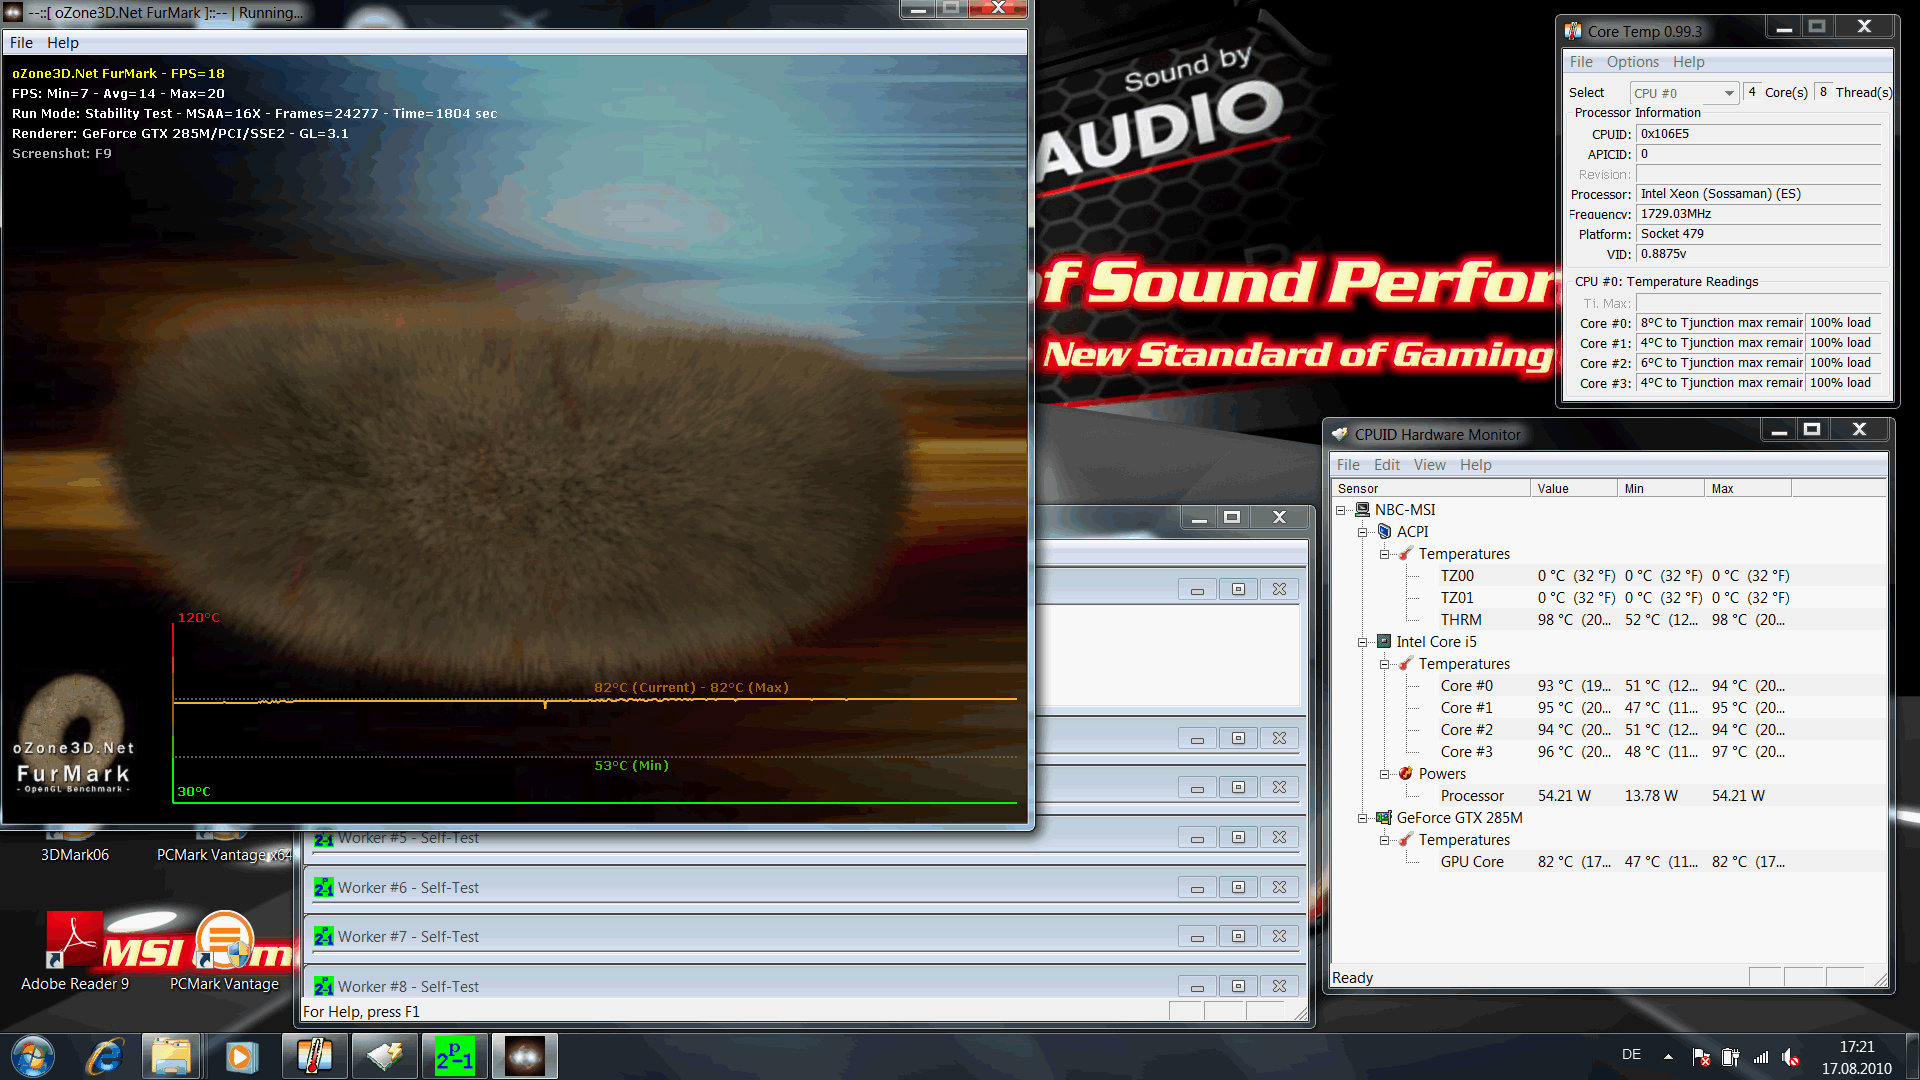This screenshot has width=1920, height=1080.
Task: Select the Processor power row
Action: 1471,796
